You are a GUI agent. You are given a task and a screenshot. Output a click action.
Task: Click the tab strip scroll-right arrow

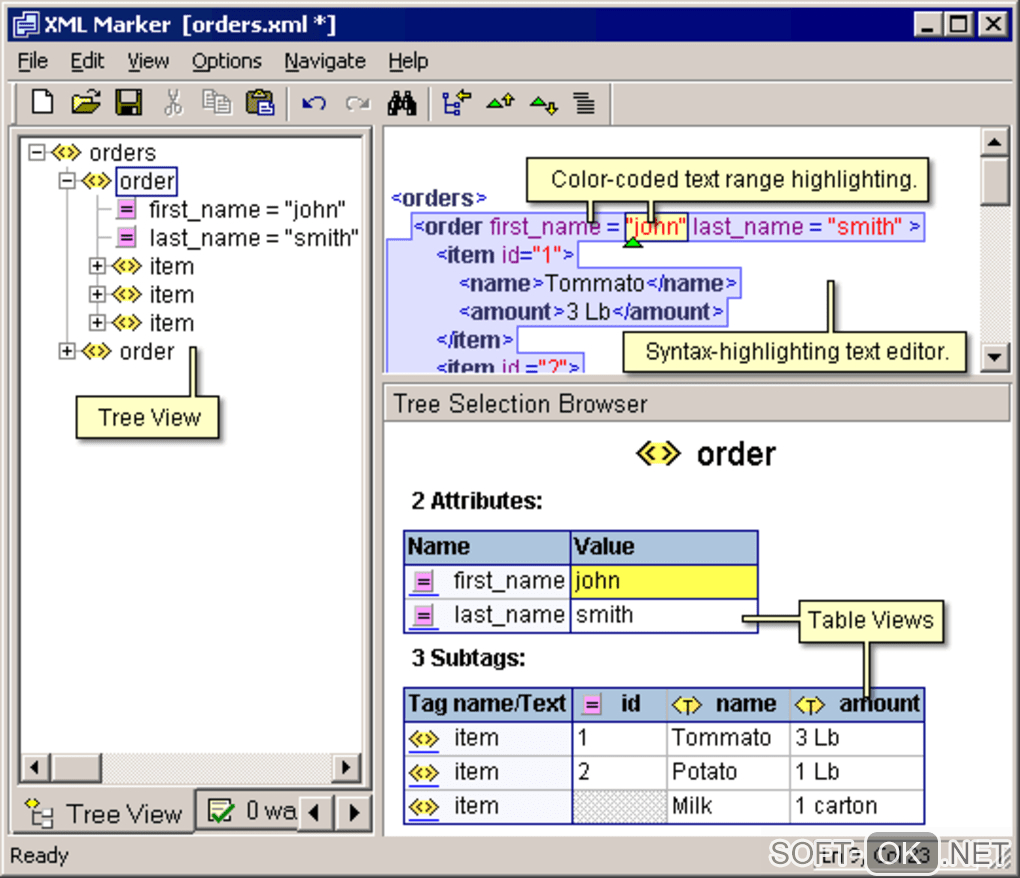coord(353,812)
